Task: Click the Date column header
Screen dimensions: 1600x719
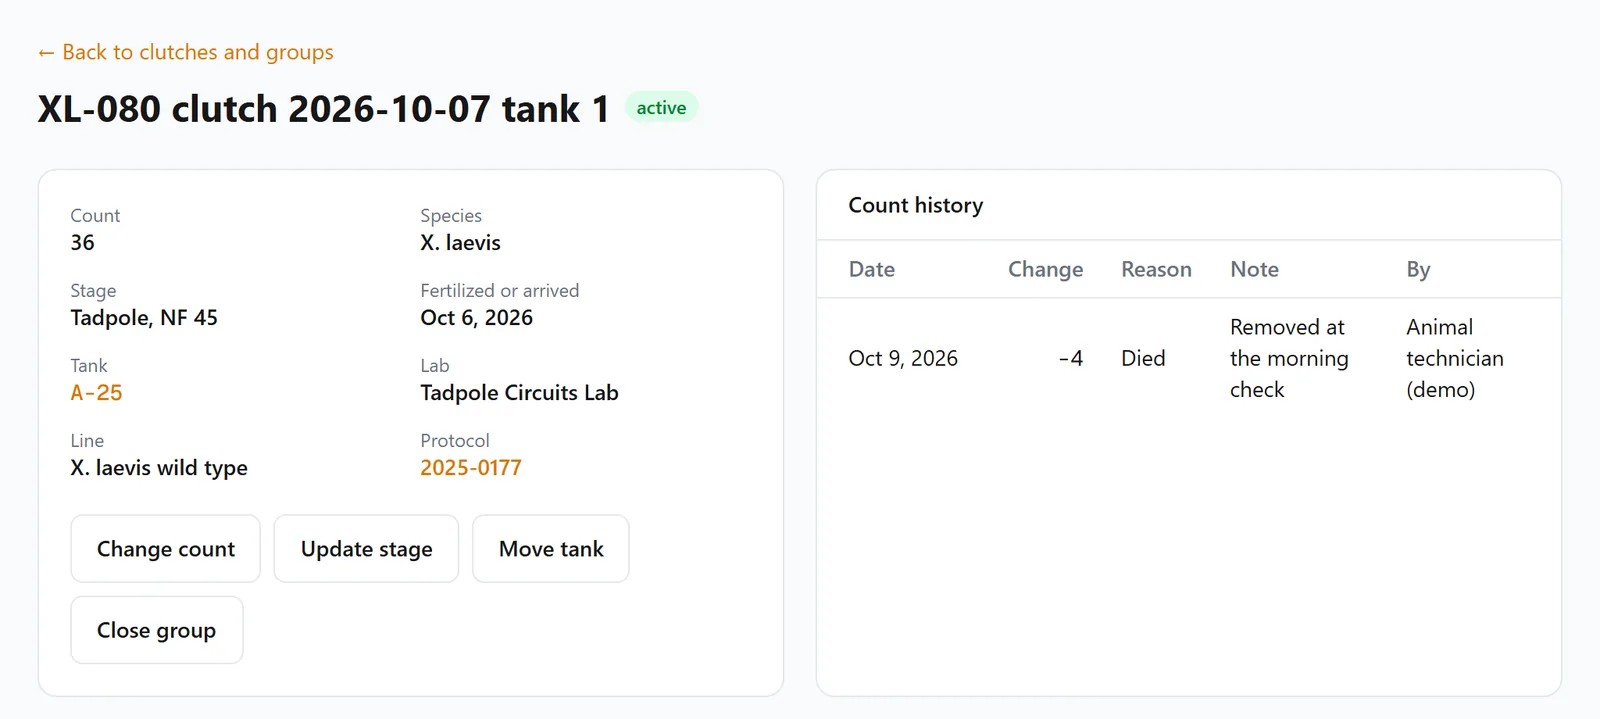Action: coord(872,269)
